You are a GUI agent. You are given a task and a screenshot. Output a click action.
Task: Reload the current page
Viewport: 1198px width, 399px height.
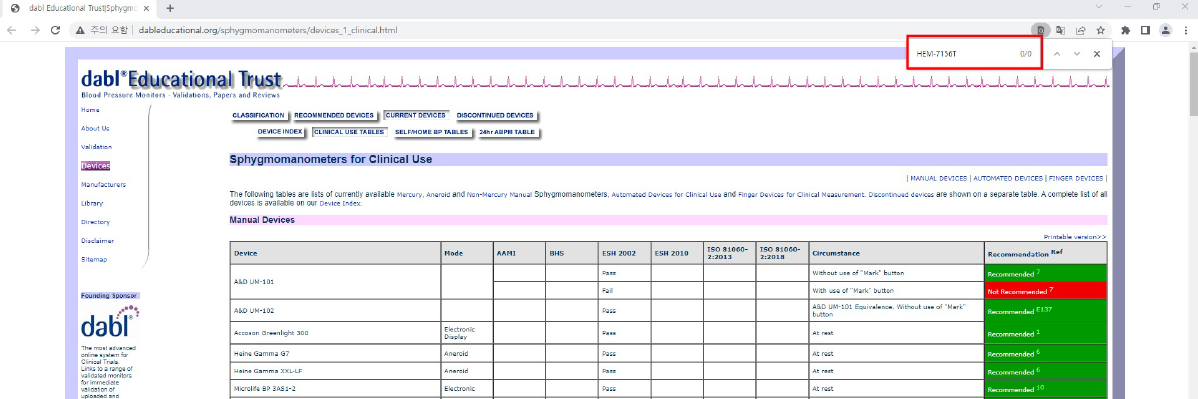click(x=55, y=31)
